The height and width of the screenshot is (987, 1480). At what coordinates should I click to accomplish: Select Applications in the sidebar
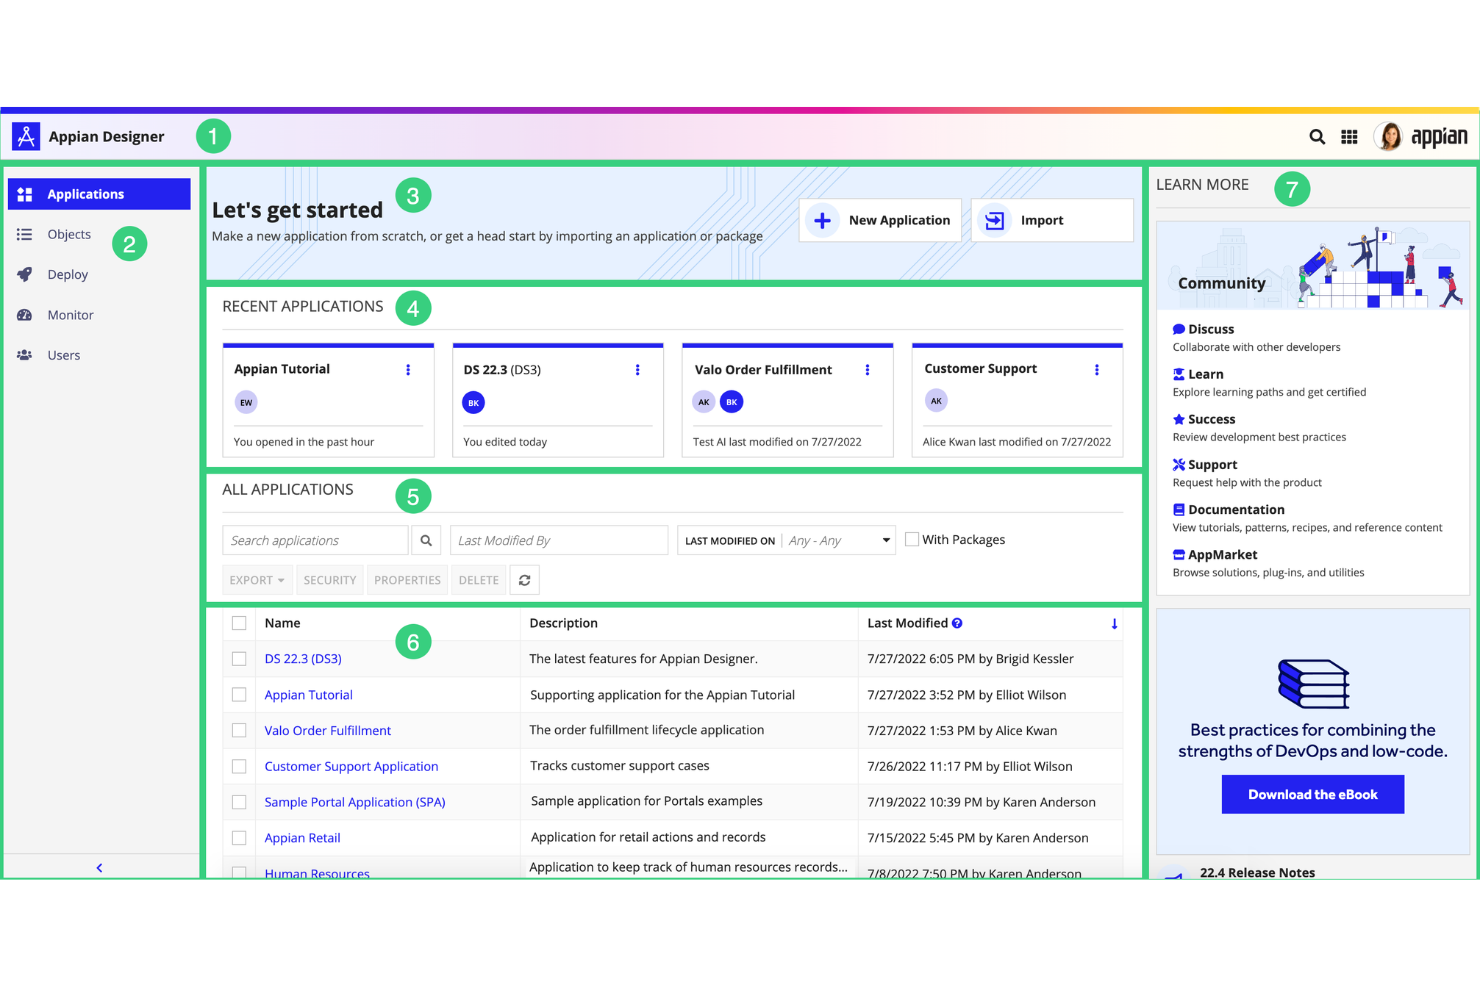tap(99, 194)
